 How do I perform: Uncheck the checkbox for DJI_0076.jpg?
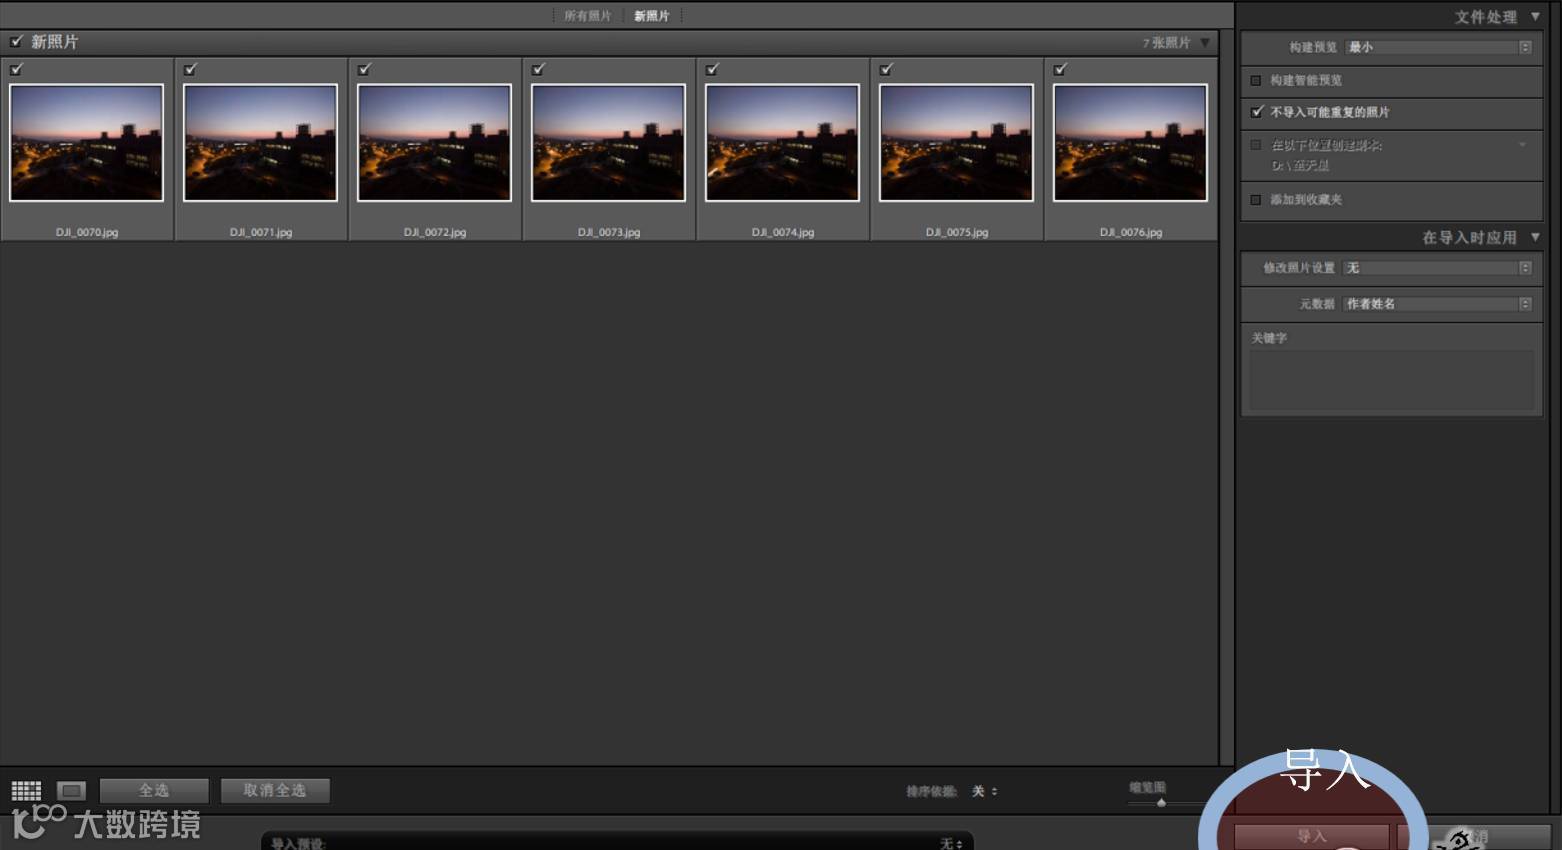[x=1060, y=69]
